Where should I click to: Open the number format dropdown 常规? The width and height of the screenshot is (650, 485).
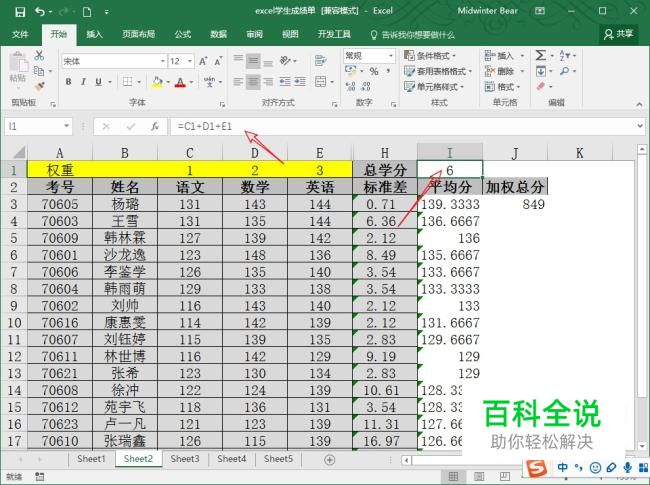390,56
